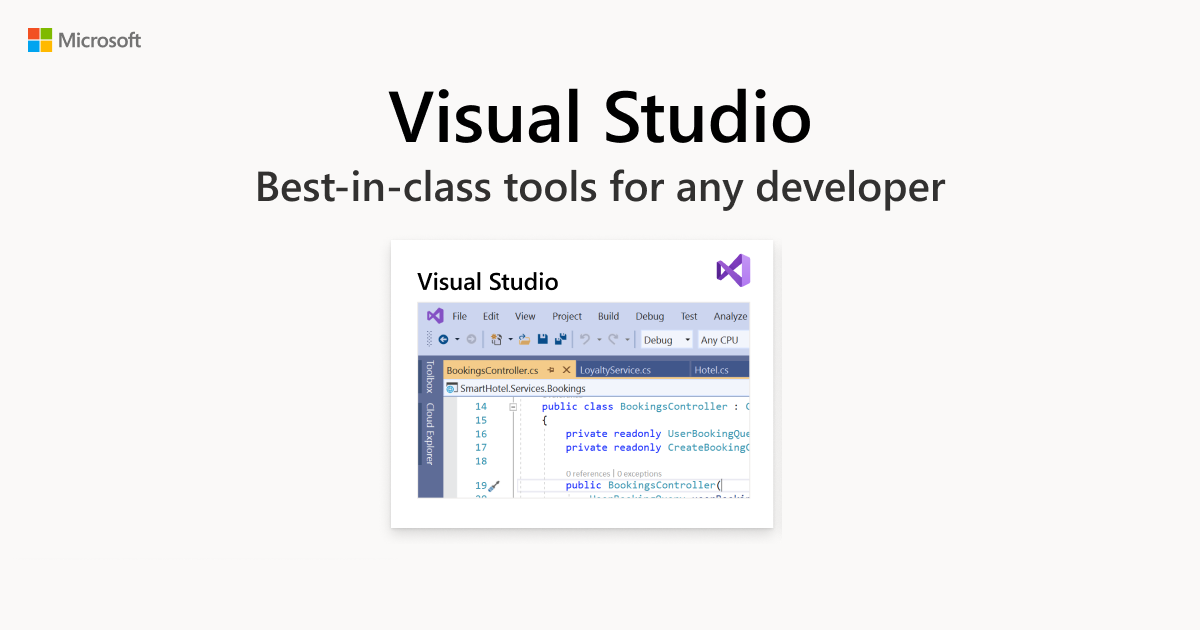This screenshot has width=1200, height=630.
Task: Open the View menu
Action: click(525, 316)
